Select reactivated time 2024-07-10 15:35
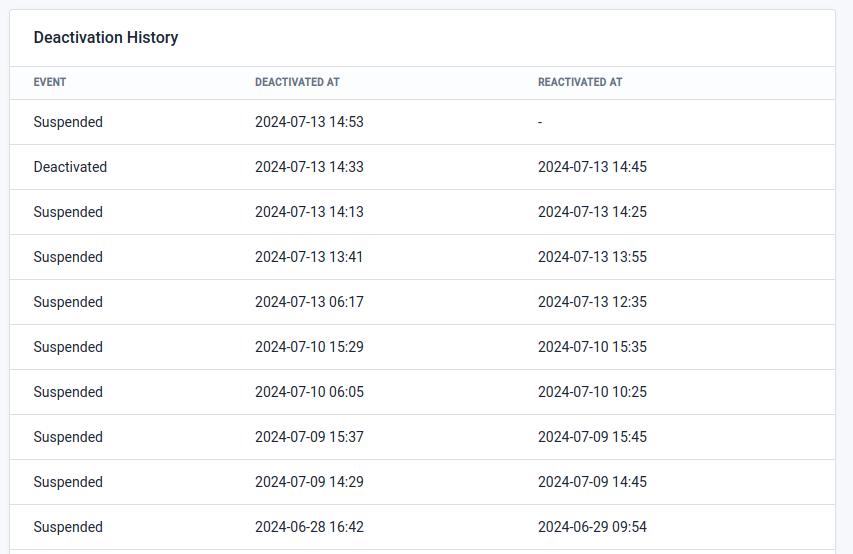The image size is (853, 554). (x=592, y=347)
